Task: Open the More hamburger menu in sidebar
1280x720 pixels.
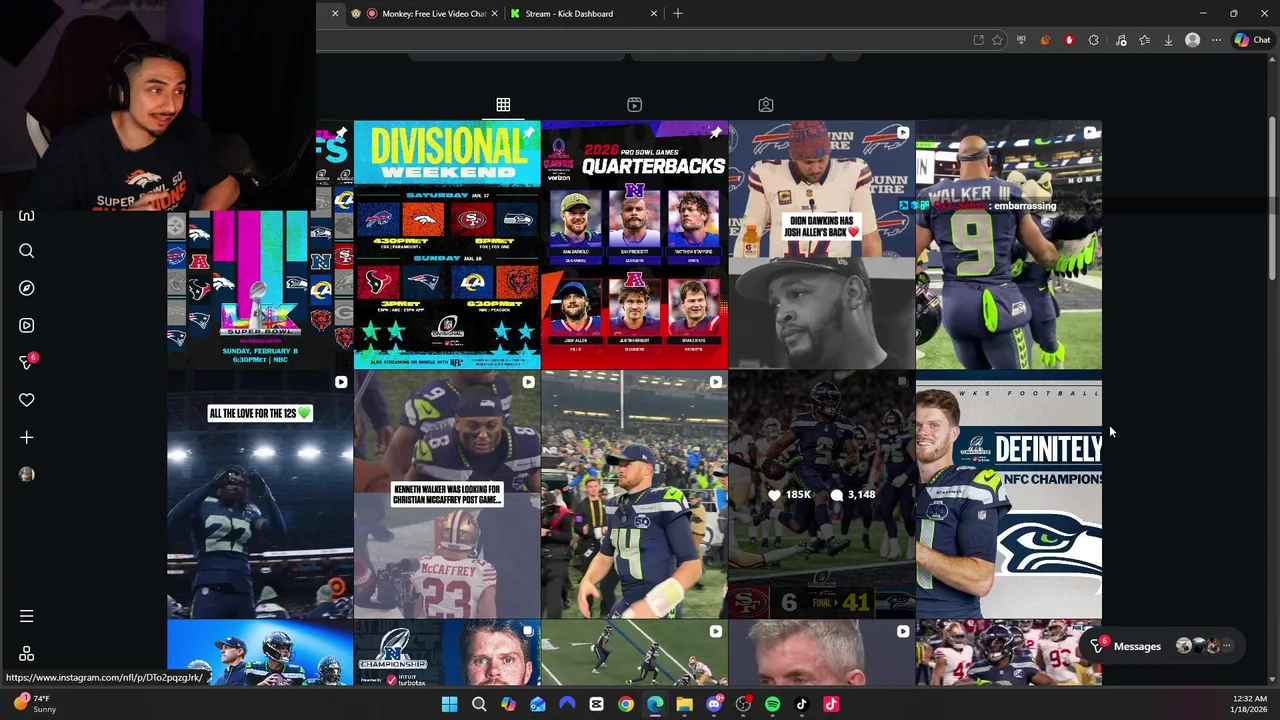Action: click(x=27, y=616)
